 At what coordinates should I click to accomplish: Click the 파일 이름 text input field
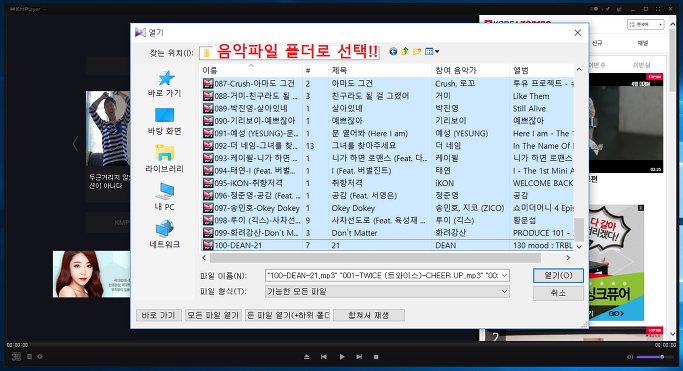382,275
